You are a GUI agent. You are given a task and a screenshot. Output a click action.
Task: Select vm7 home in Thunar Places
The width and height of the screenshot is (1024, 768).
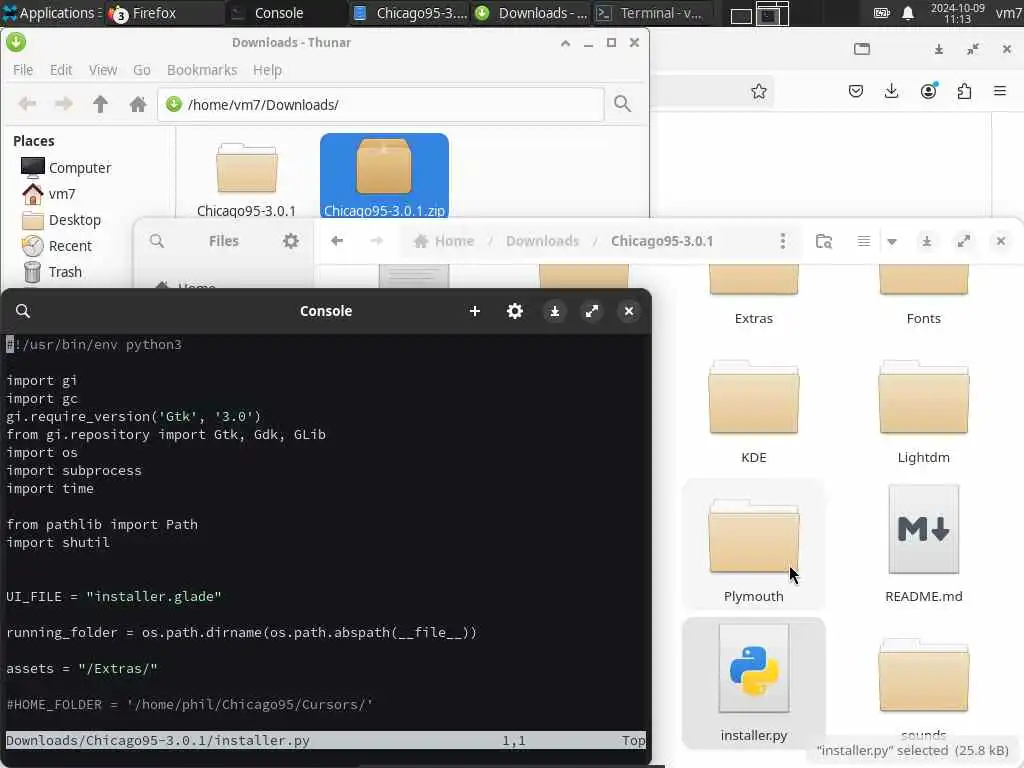pyautogui.click(x=48, y=194)
